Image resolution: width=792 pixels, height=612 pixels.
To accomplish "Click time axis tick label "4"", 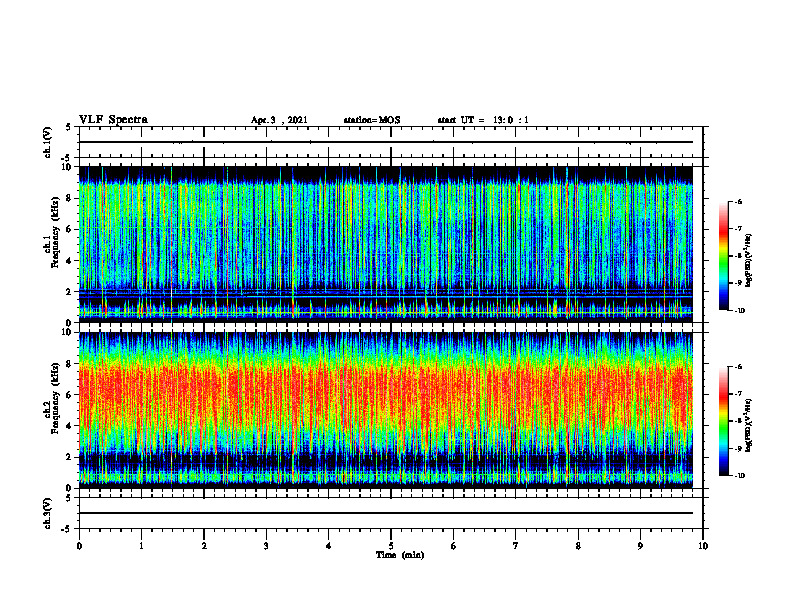I will [328, 546].
